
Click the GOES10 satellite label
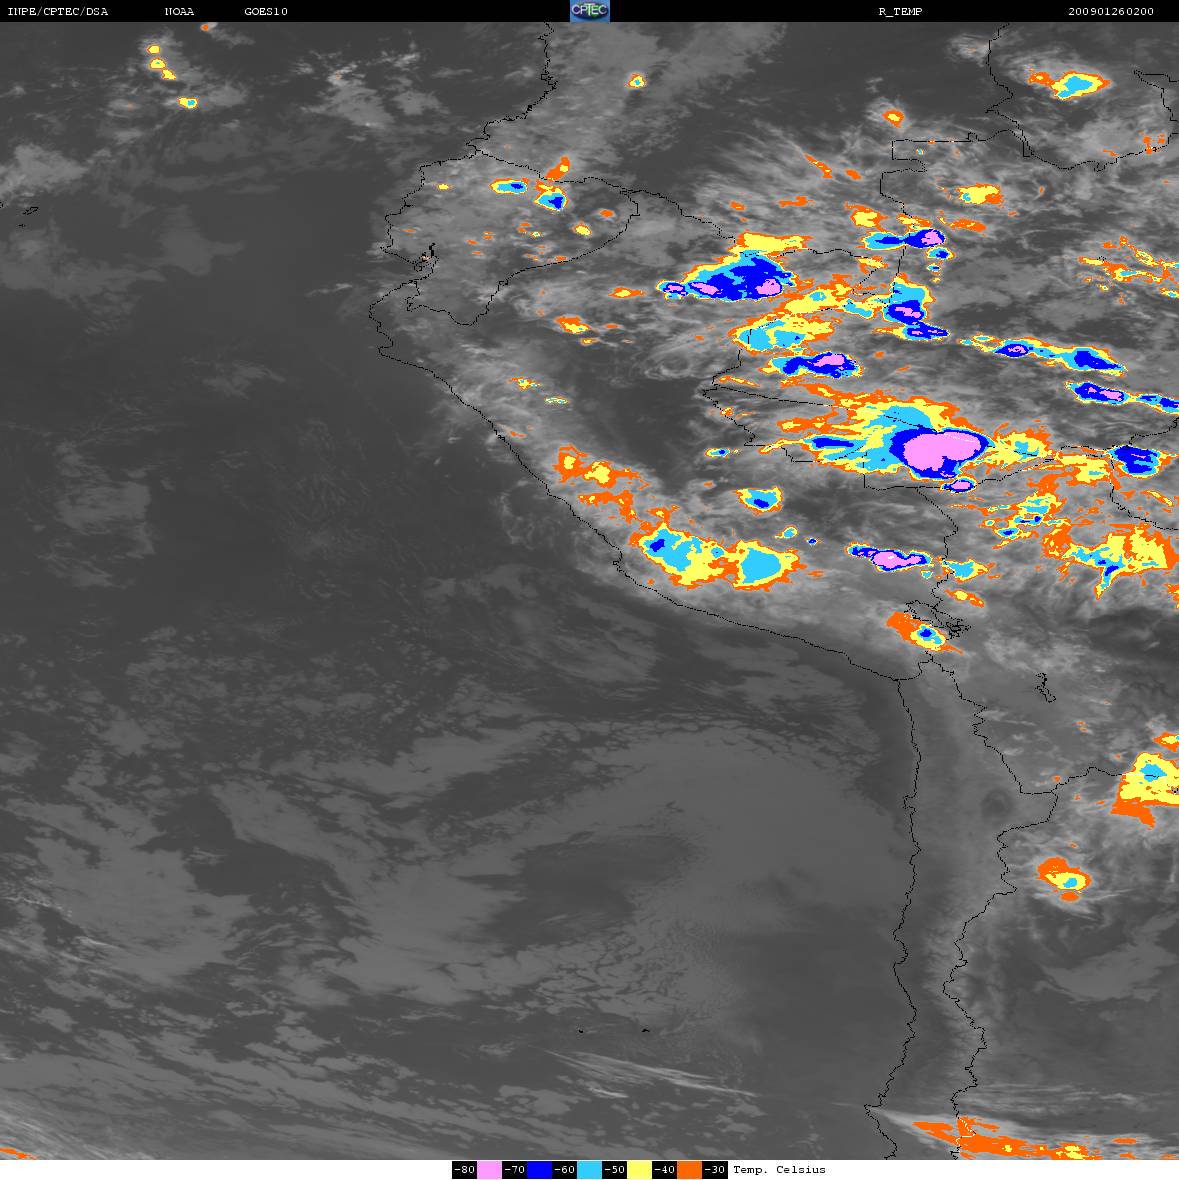coord(266,11)
